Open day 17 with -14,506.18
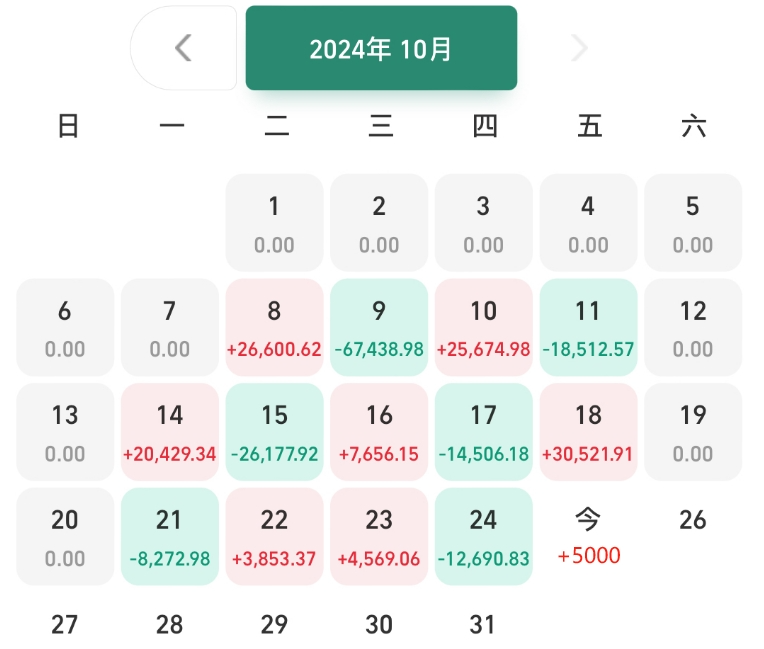 [484, 432]
